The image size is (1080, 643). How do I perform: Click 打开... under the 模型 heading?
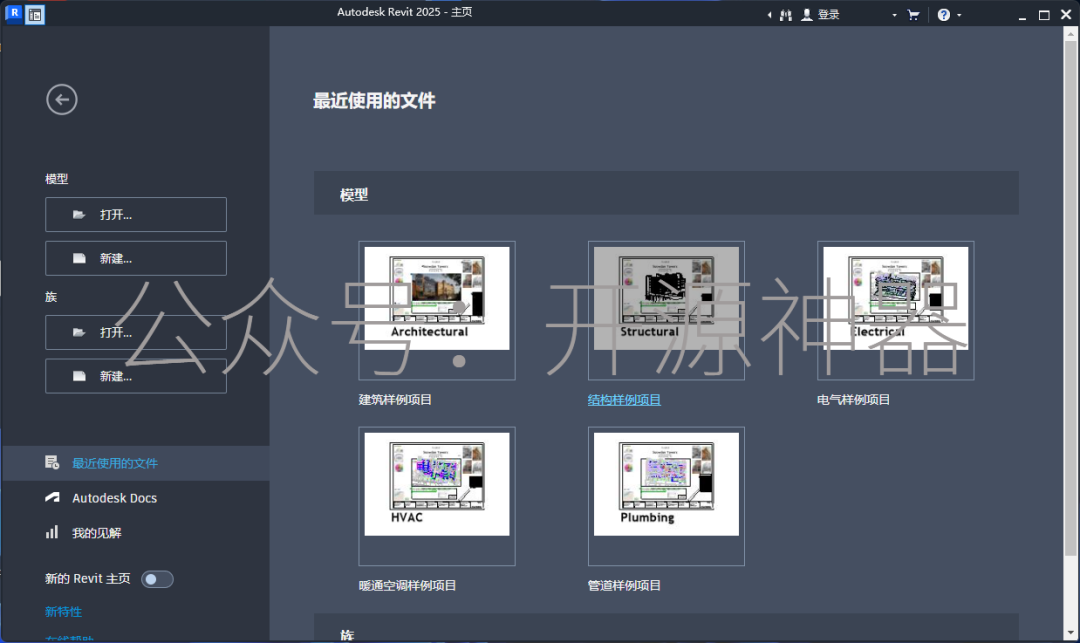point(136,215)
